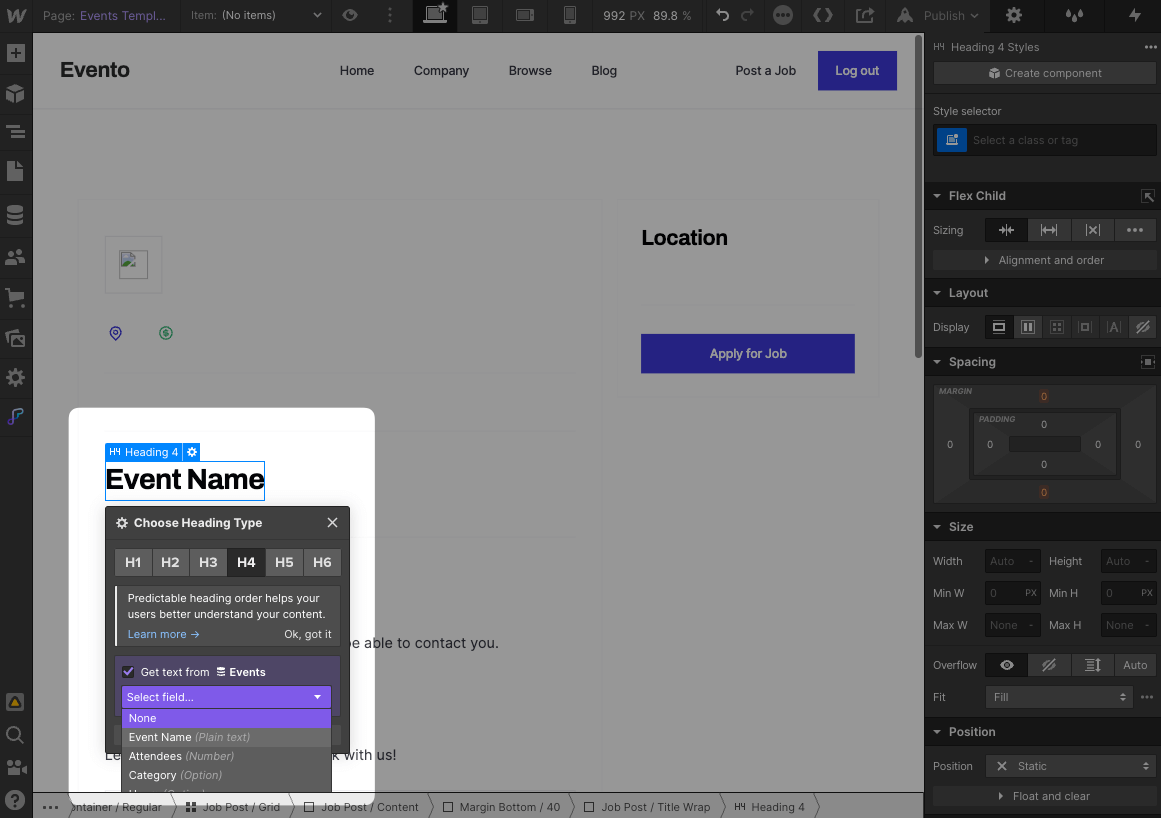
Task: Open the Style panel tab gear
Action: coord(1014,15)
